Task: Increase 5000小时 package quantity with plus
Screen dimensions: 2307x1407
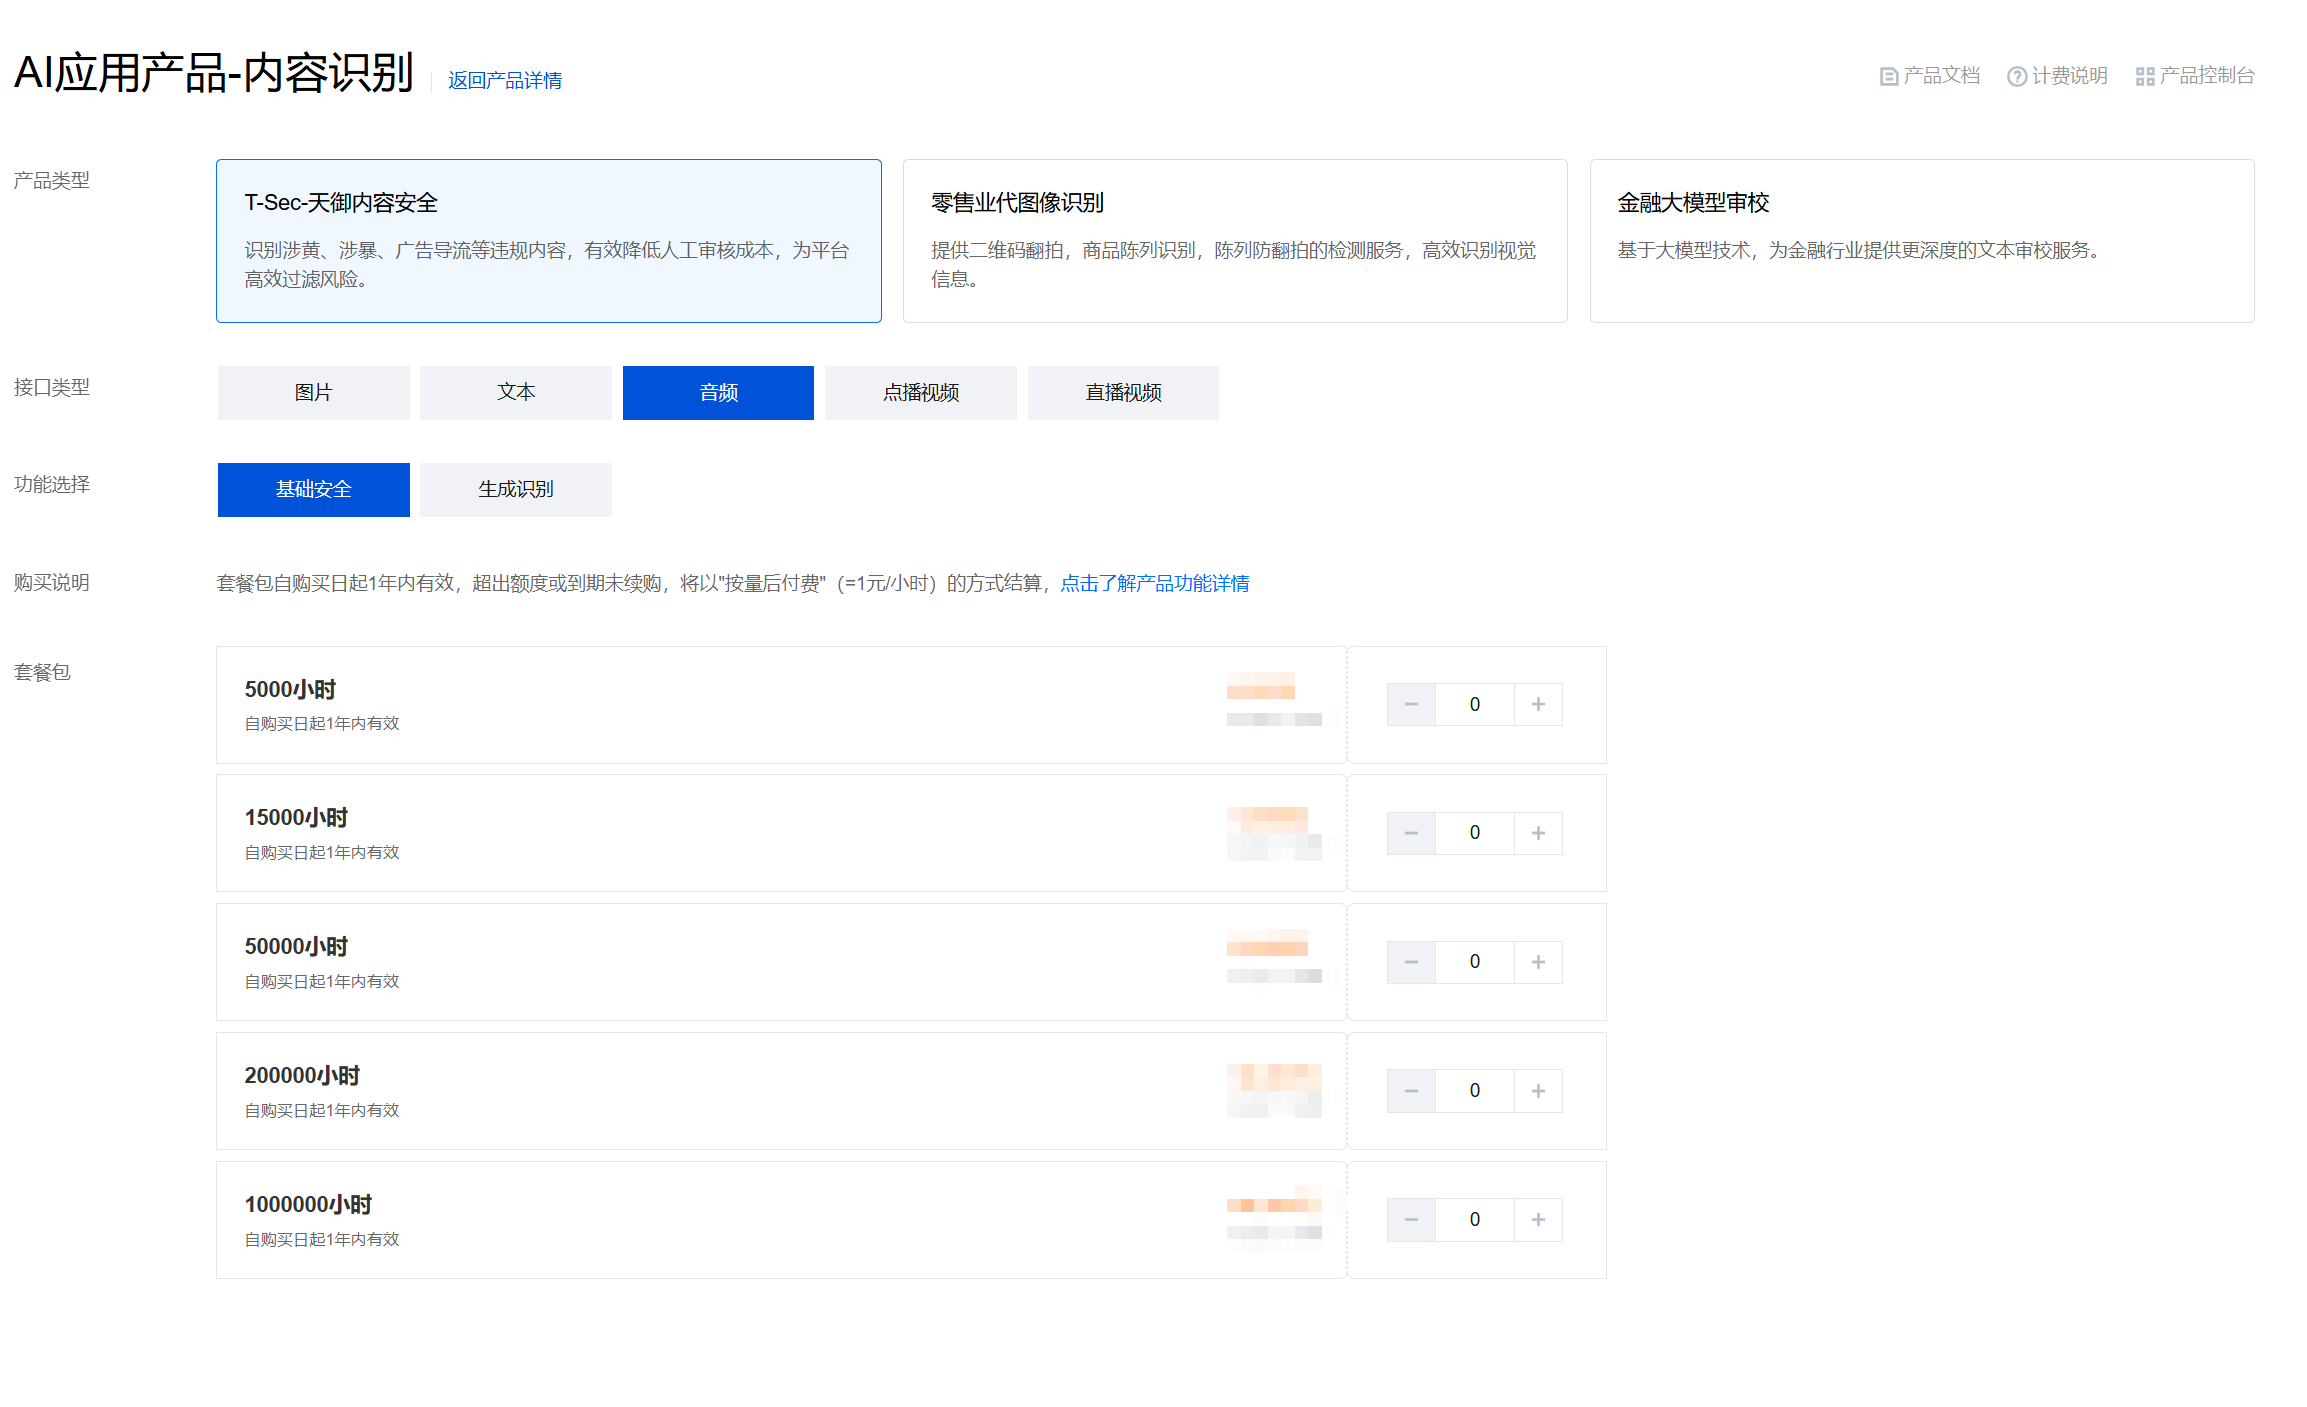Action: tap(1538, 705)
